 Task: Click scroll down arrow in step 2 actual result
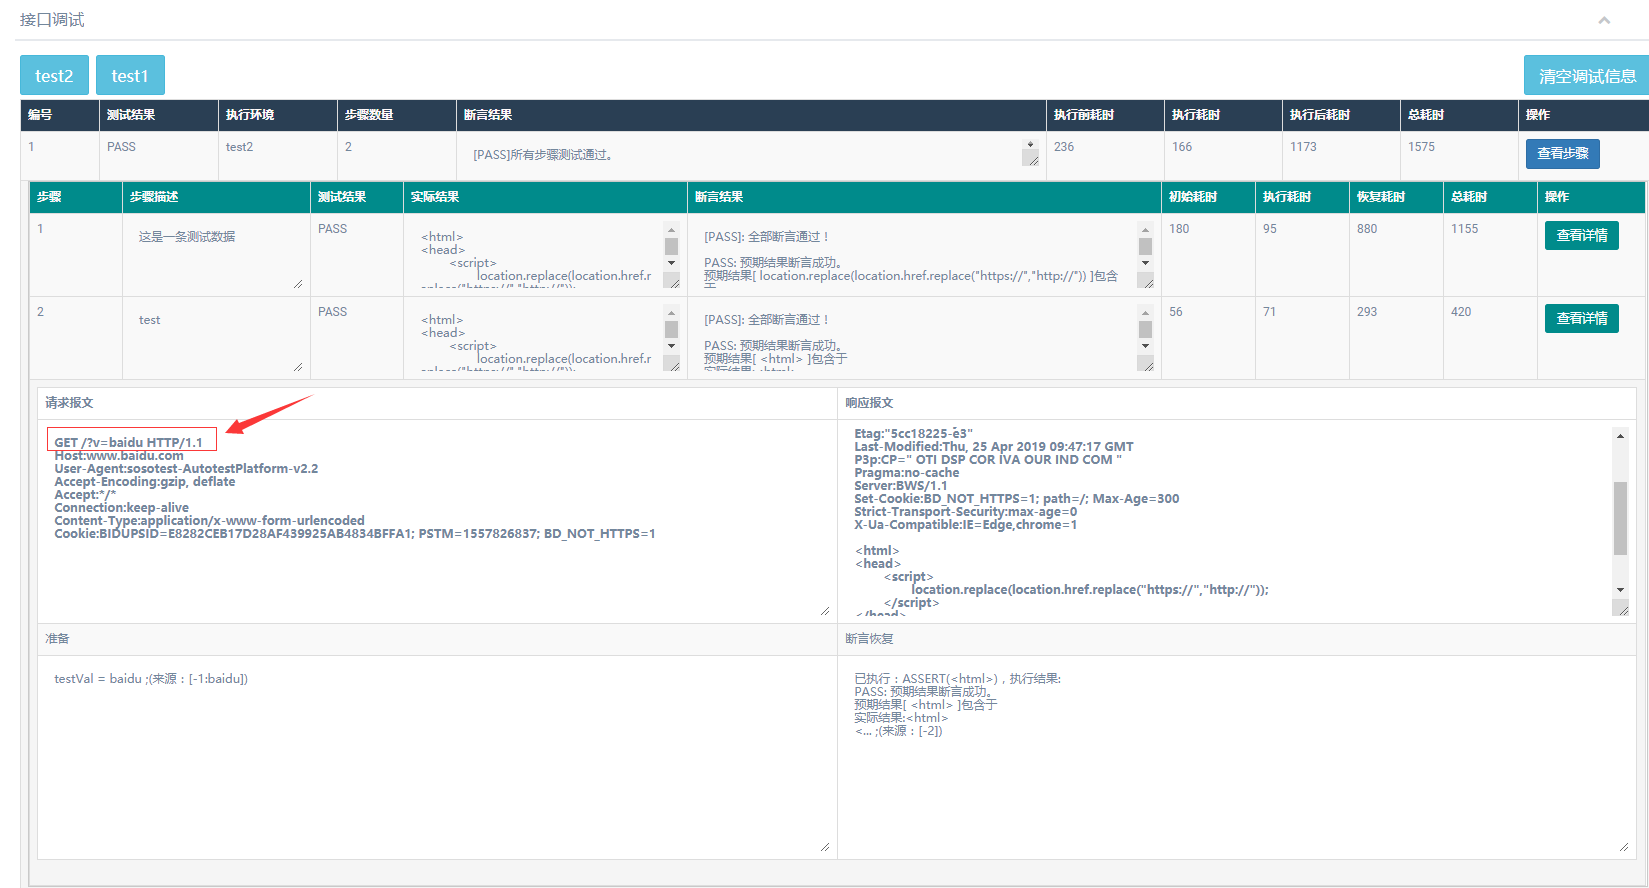click(x=671, y=346)
